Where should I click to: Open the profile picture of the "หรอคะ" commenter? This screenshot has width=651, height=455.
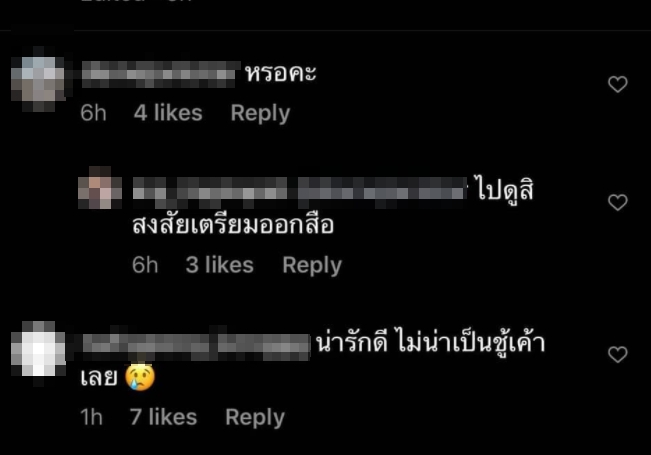point(38,79)
